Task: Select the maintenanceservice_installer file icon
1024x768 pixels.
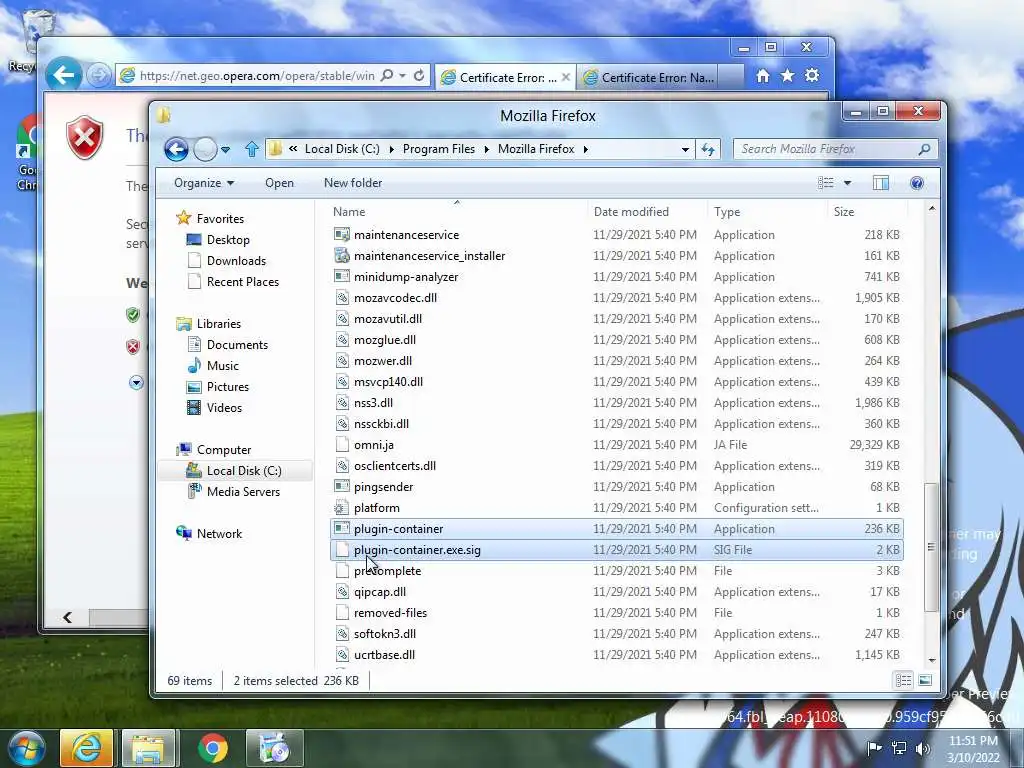Action: point(342,256)
